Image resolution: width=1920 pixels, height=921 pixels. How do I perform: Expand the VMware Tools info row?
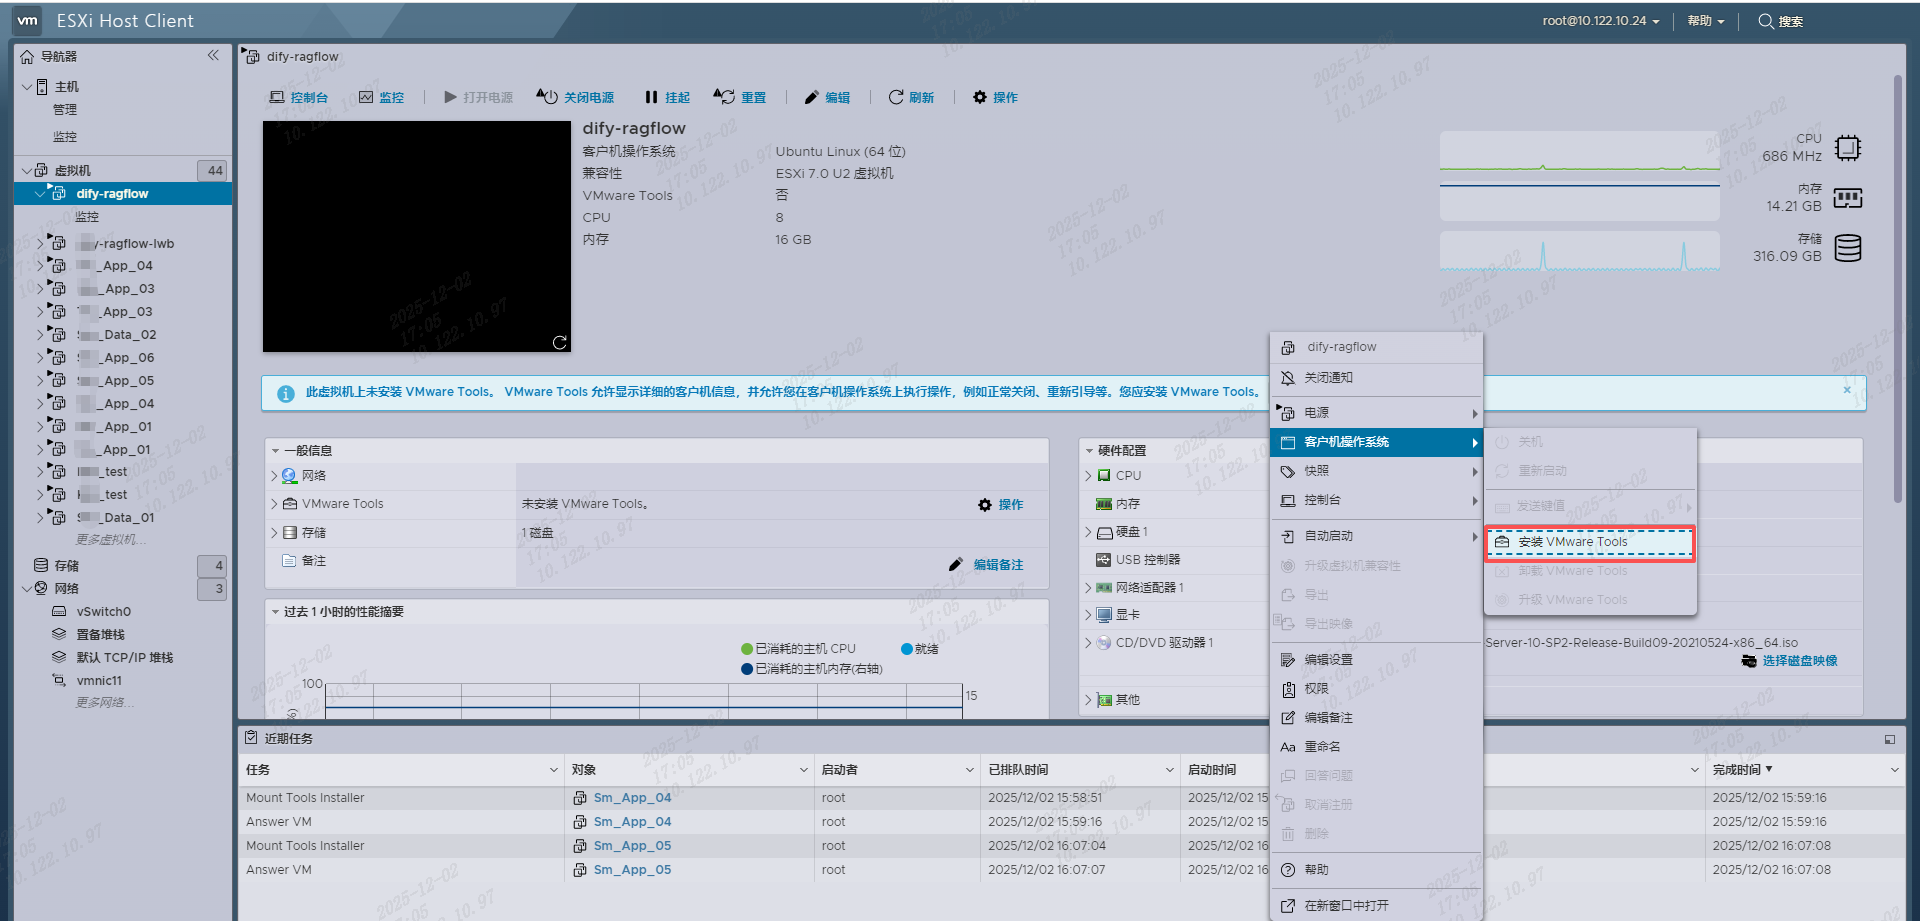pyautogui.click(x=274, y=504)
